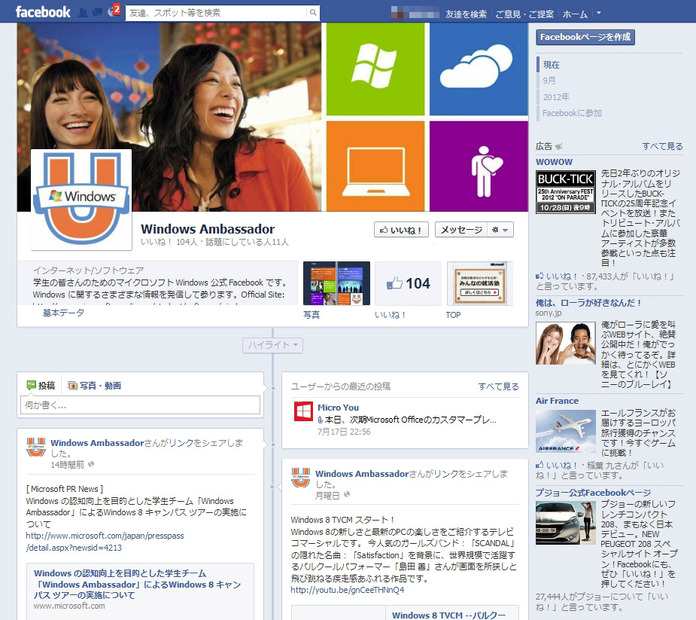This screenshot has height=620, width=696.
Task: Click avatar on 14時間前 post
Action: [36, 447]
